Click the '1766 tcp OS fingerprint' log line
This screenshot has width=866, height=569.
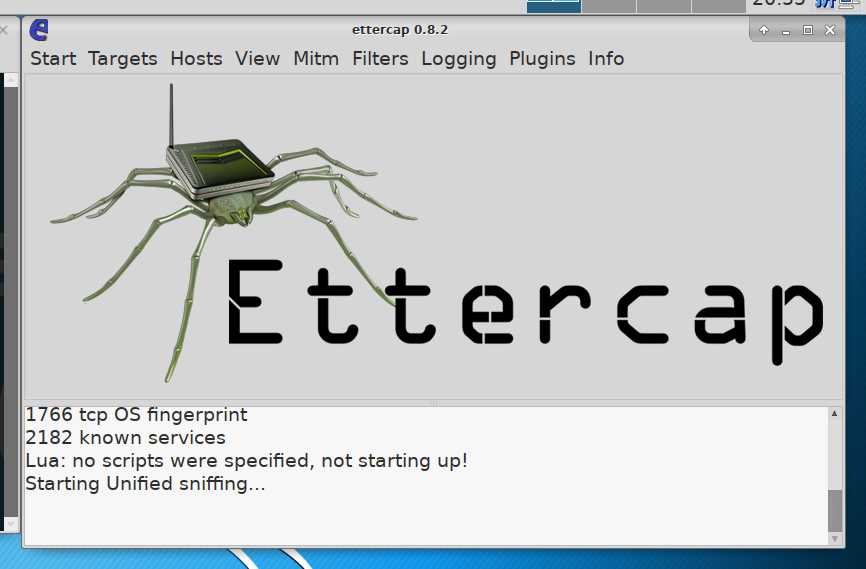(136, 415)
